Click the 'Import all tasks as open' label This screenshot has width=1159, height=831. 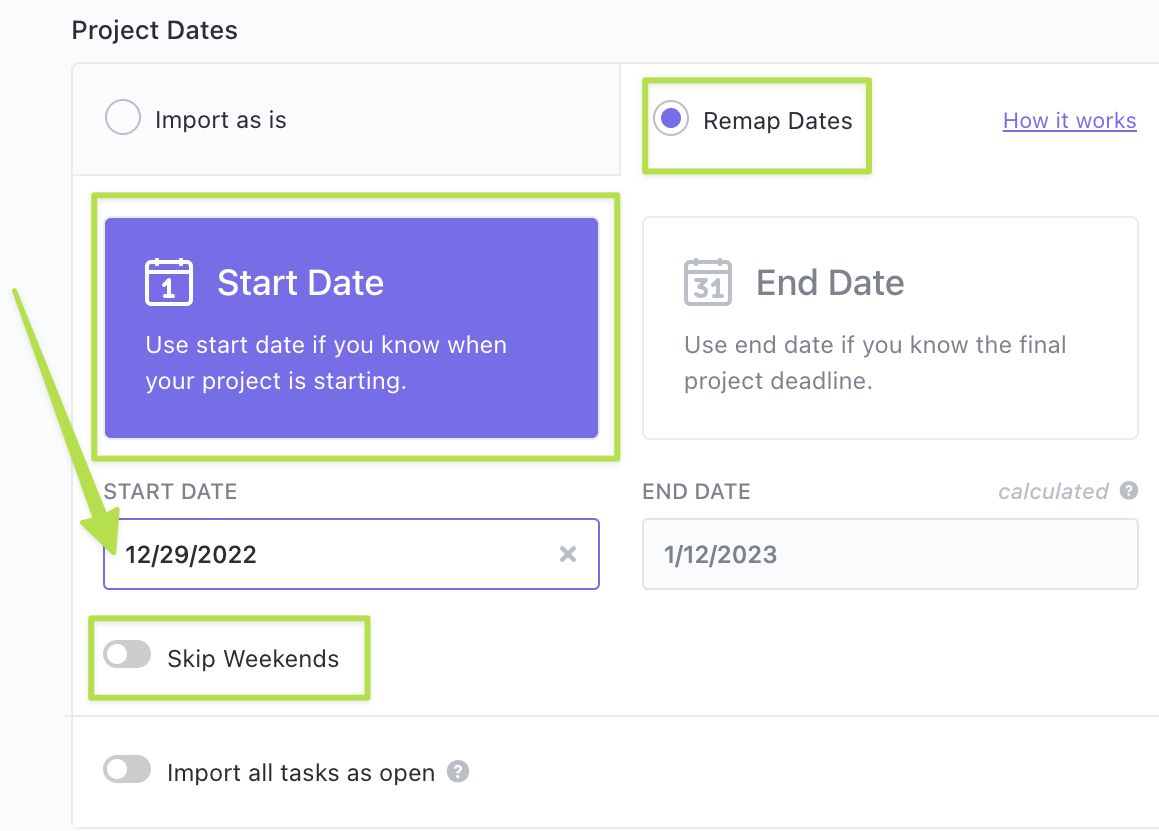[x=301, y=773]
